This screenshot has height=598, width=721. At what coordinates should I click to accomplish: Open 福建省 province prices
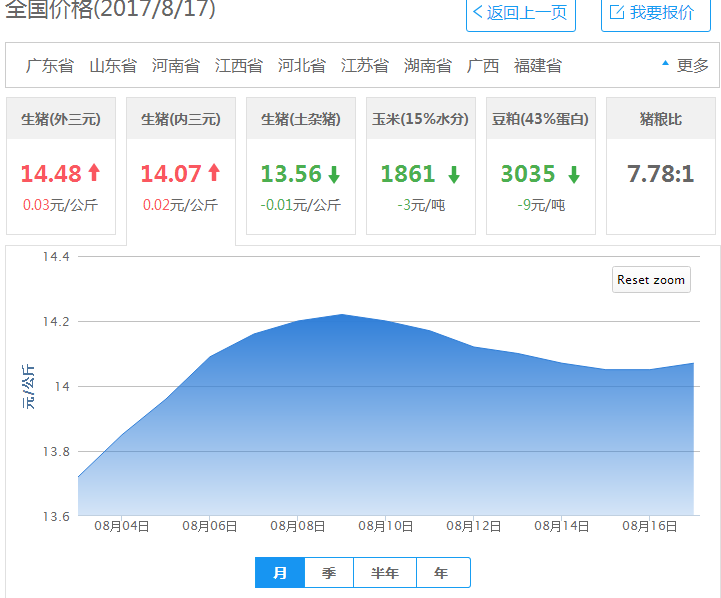tap(538, 66)
